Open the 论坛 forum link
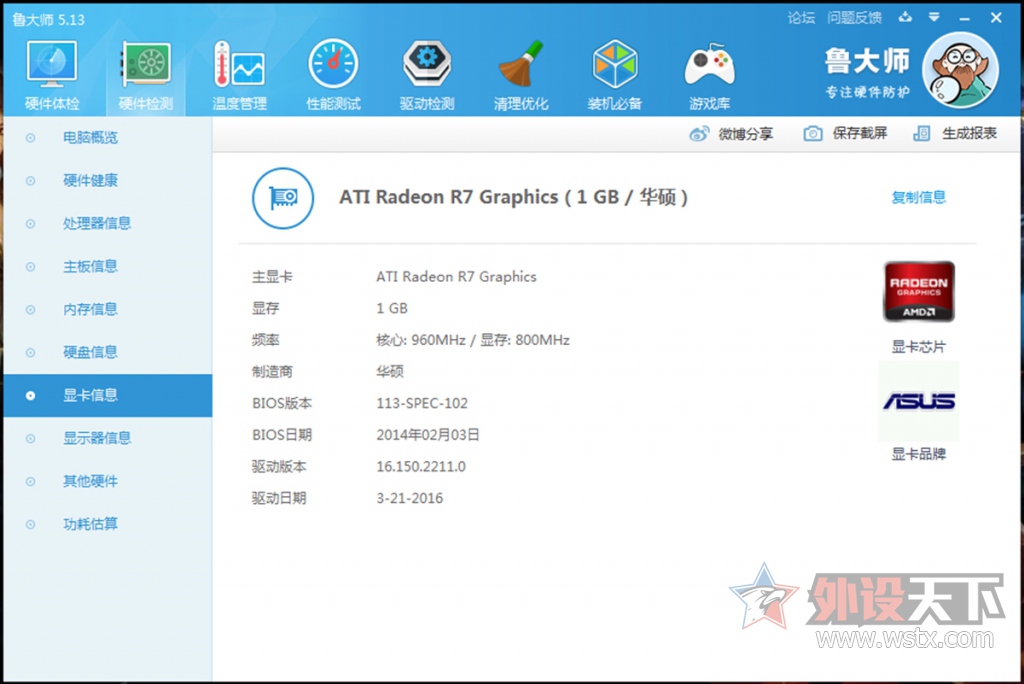Image resolution: width=1024 pixels, height=684 pixels. [801, 18]
